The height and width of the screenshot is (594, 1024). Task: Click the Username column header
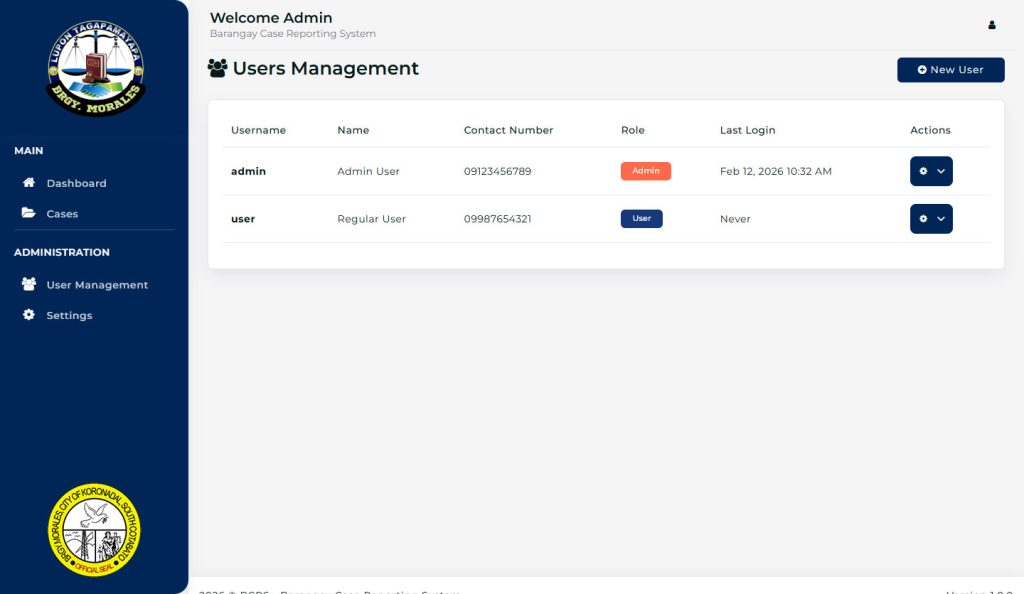tap(258, 130)
